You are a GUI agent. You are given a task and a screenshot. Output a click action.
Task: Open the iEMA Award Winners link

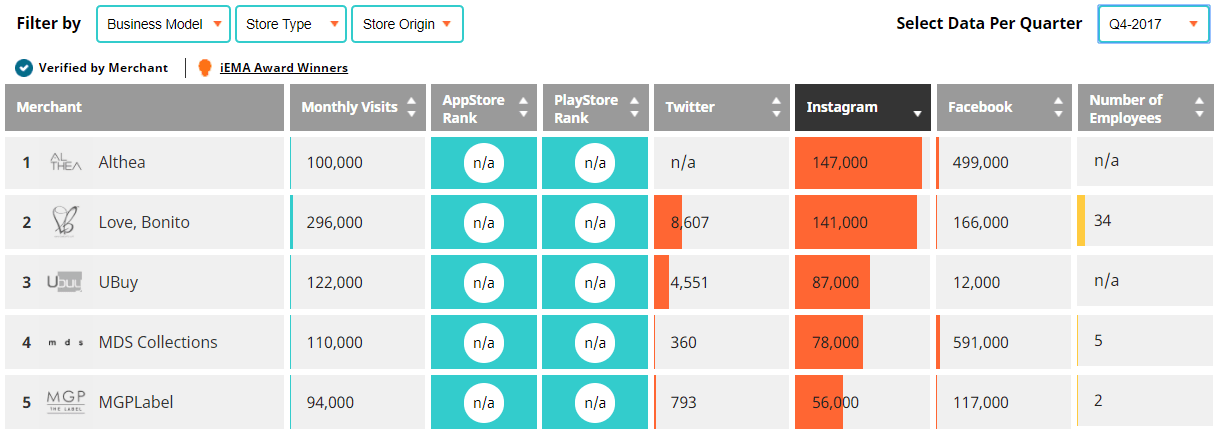(x=284, y=68)
